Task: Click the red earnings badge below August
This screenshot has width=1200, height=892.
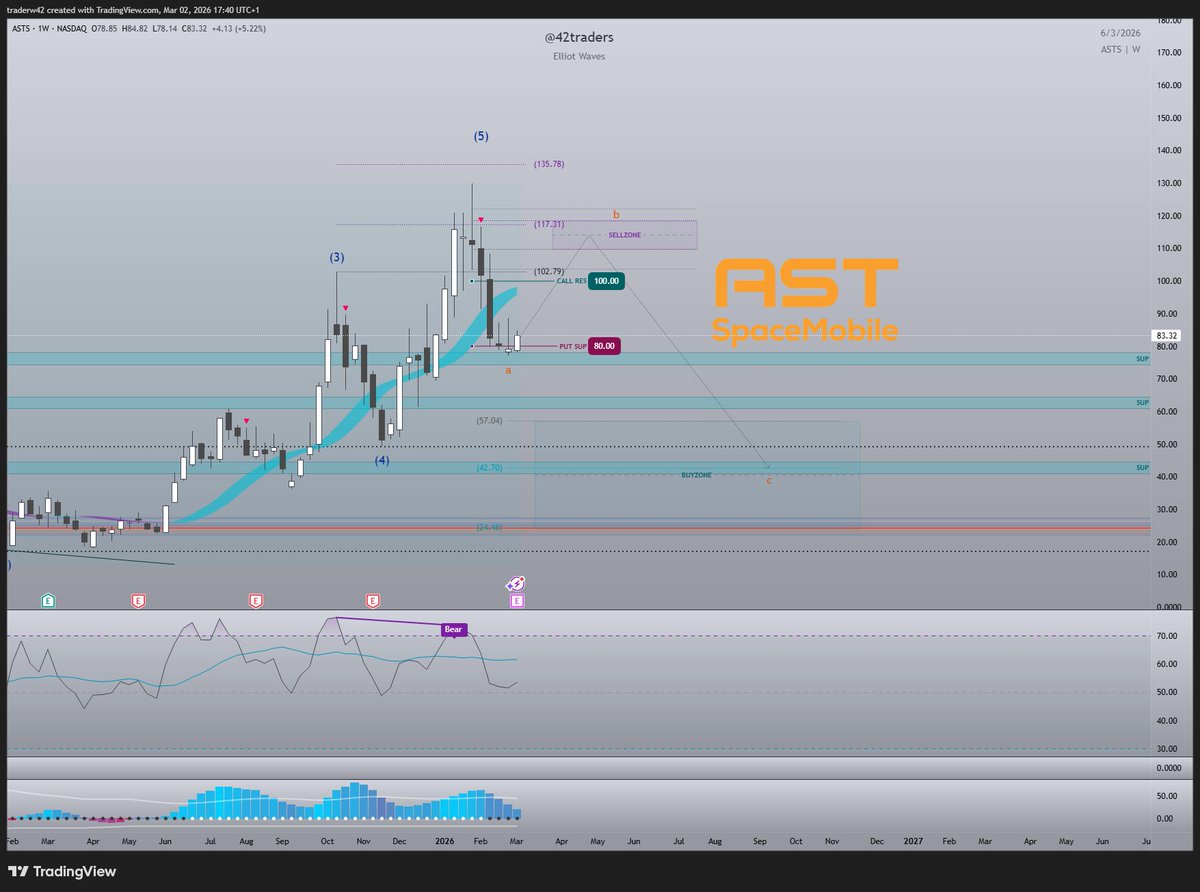Action: (x=256, y=600)
